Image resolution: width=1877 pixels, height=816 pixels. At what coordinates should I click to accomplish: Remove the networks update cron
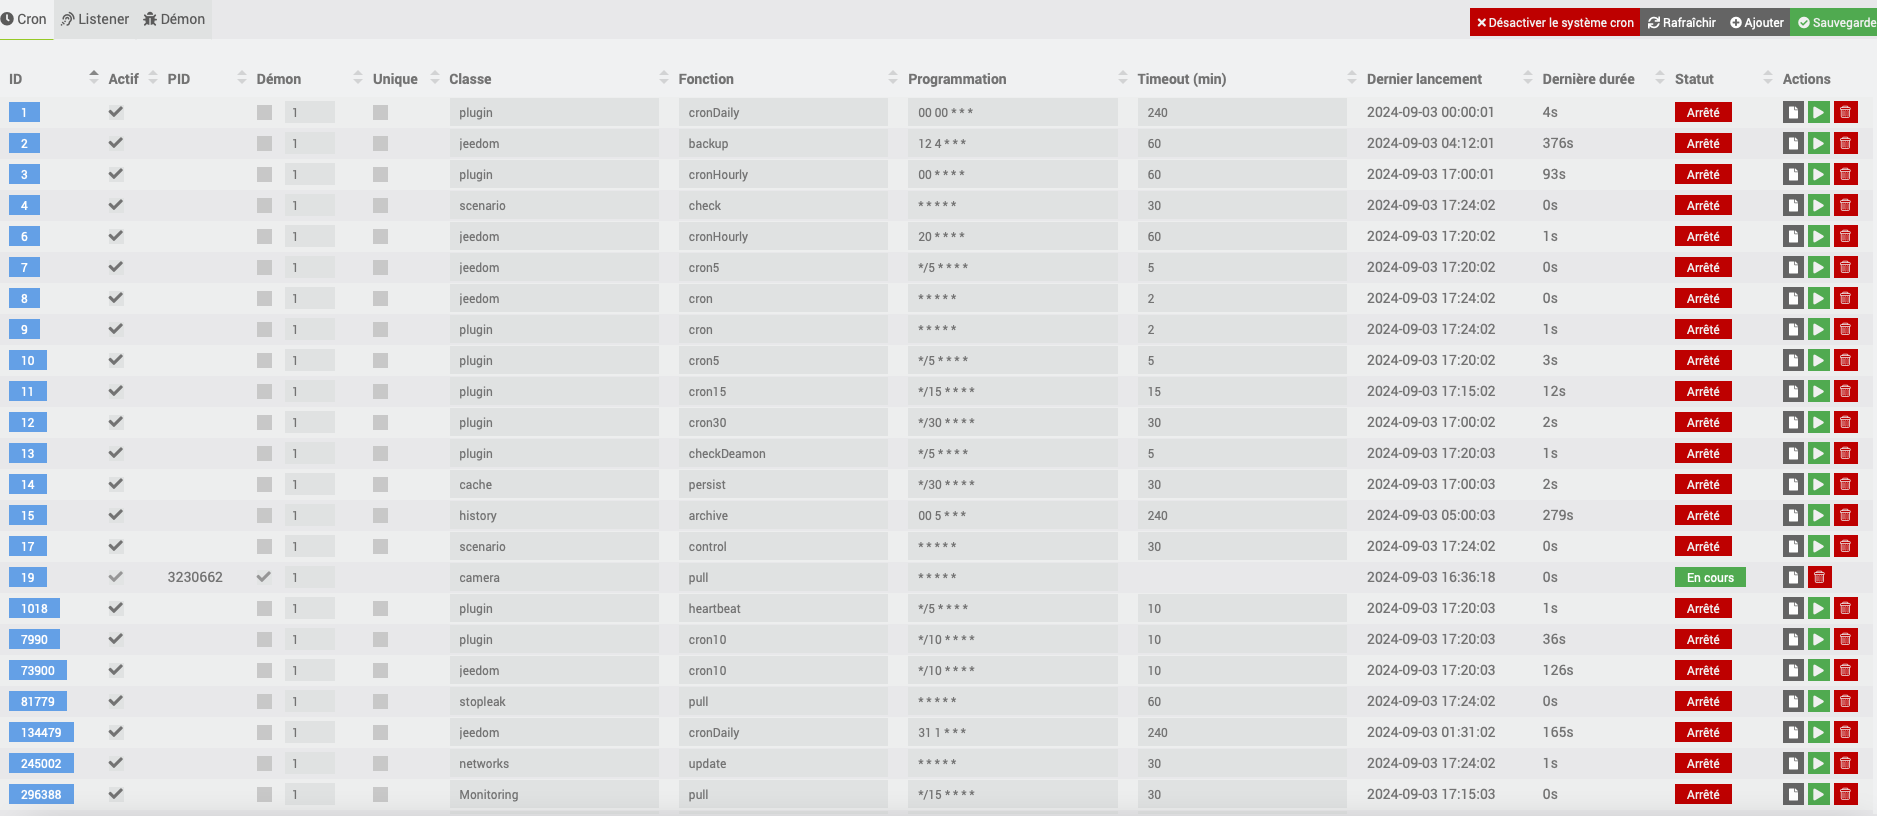tap(1845, 764)
